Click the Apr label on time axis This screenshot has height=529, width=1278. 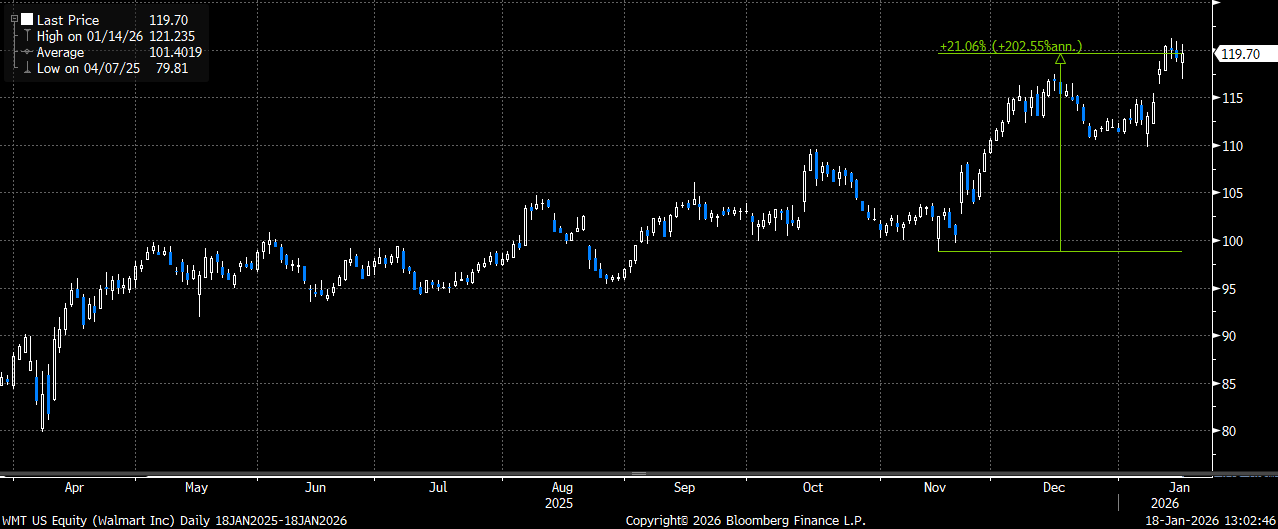73,487
